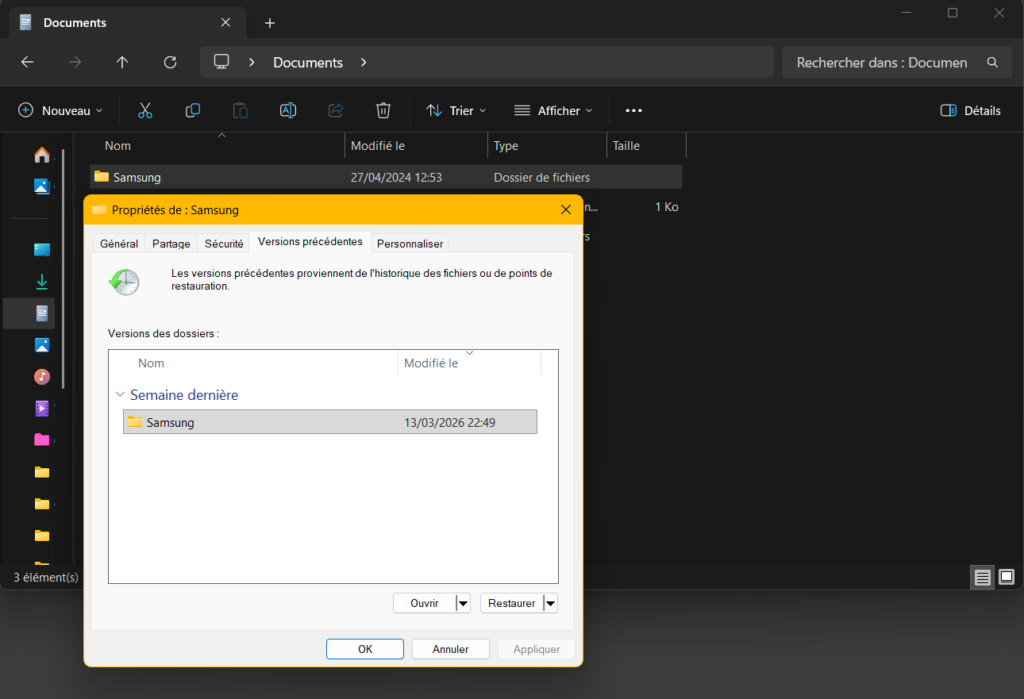Click the Home icon in the sidebar
This screenshot has height=699, width=1024.
(41, 155)
